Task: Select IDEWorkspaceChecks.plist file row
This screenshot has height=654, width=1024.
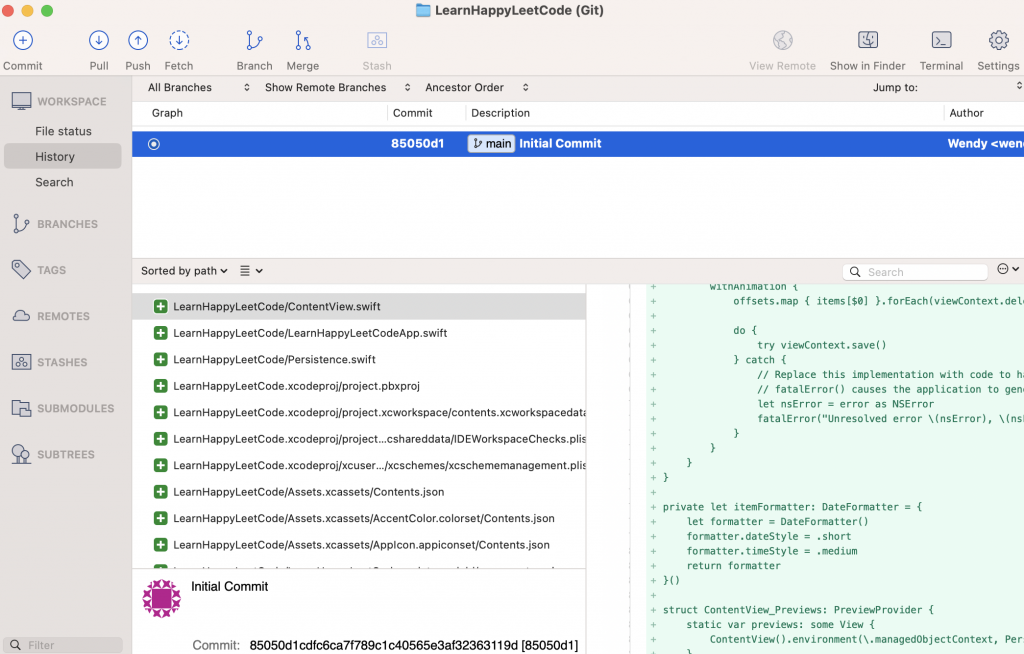Action: (x=359, y=439)
